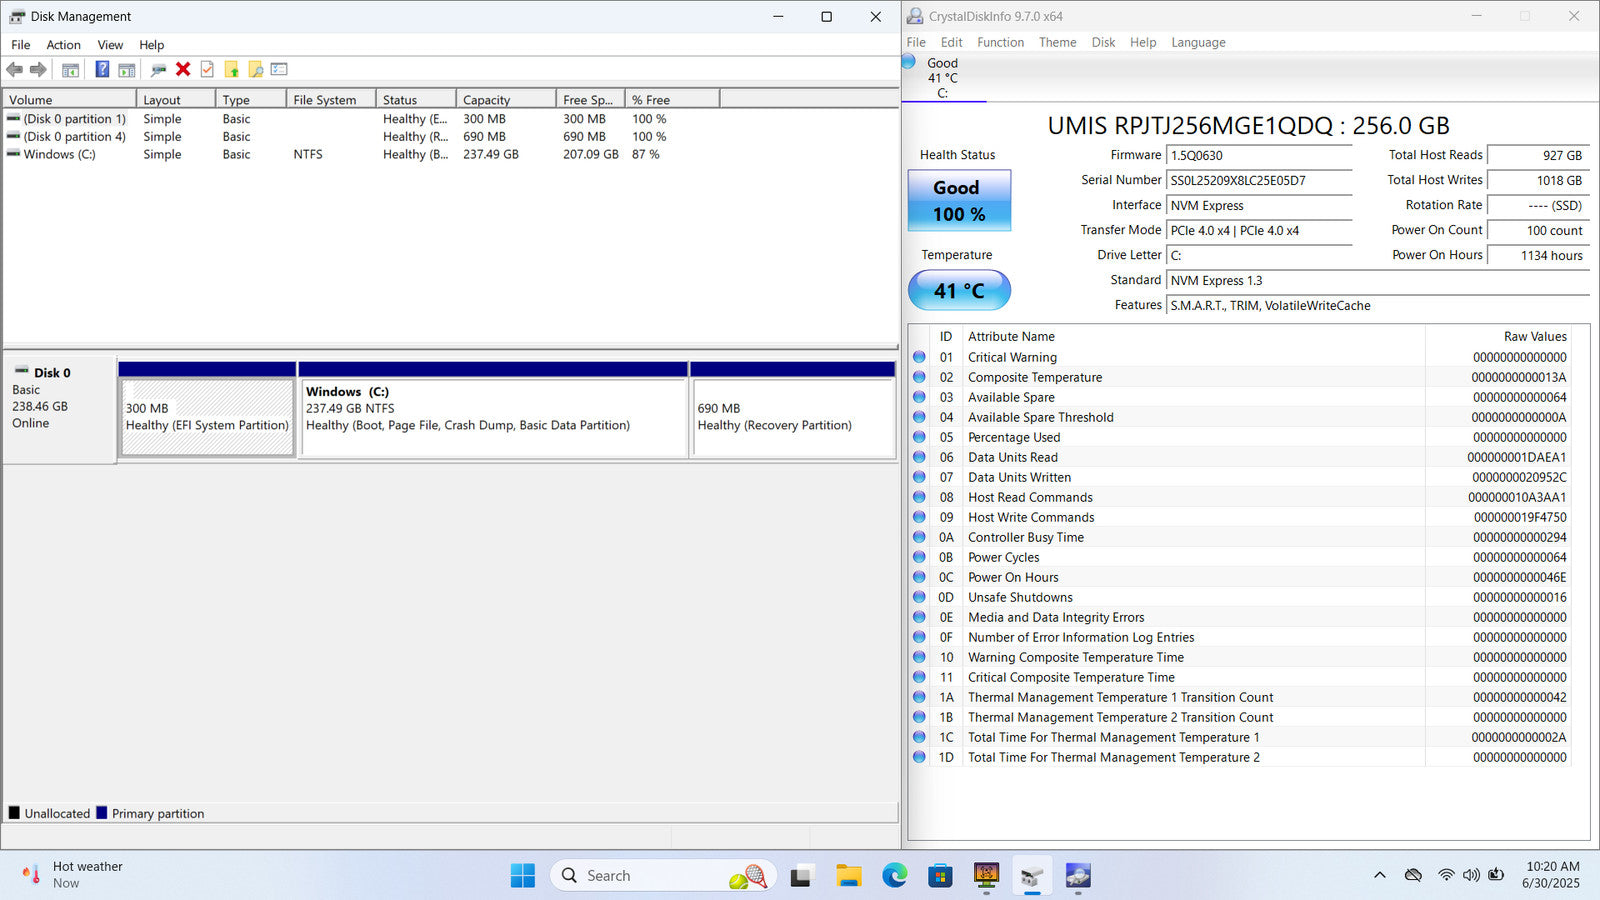Click the 41 °C temperature button
Image resolution: width=1600 pixels, height=900 pixels.
point(959,291)
